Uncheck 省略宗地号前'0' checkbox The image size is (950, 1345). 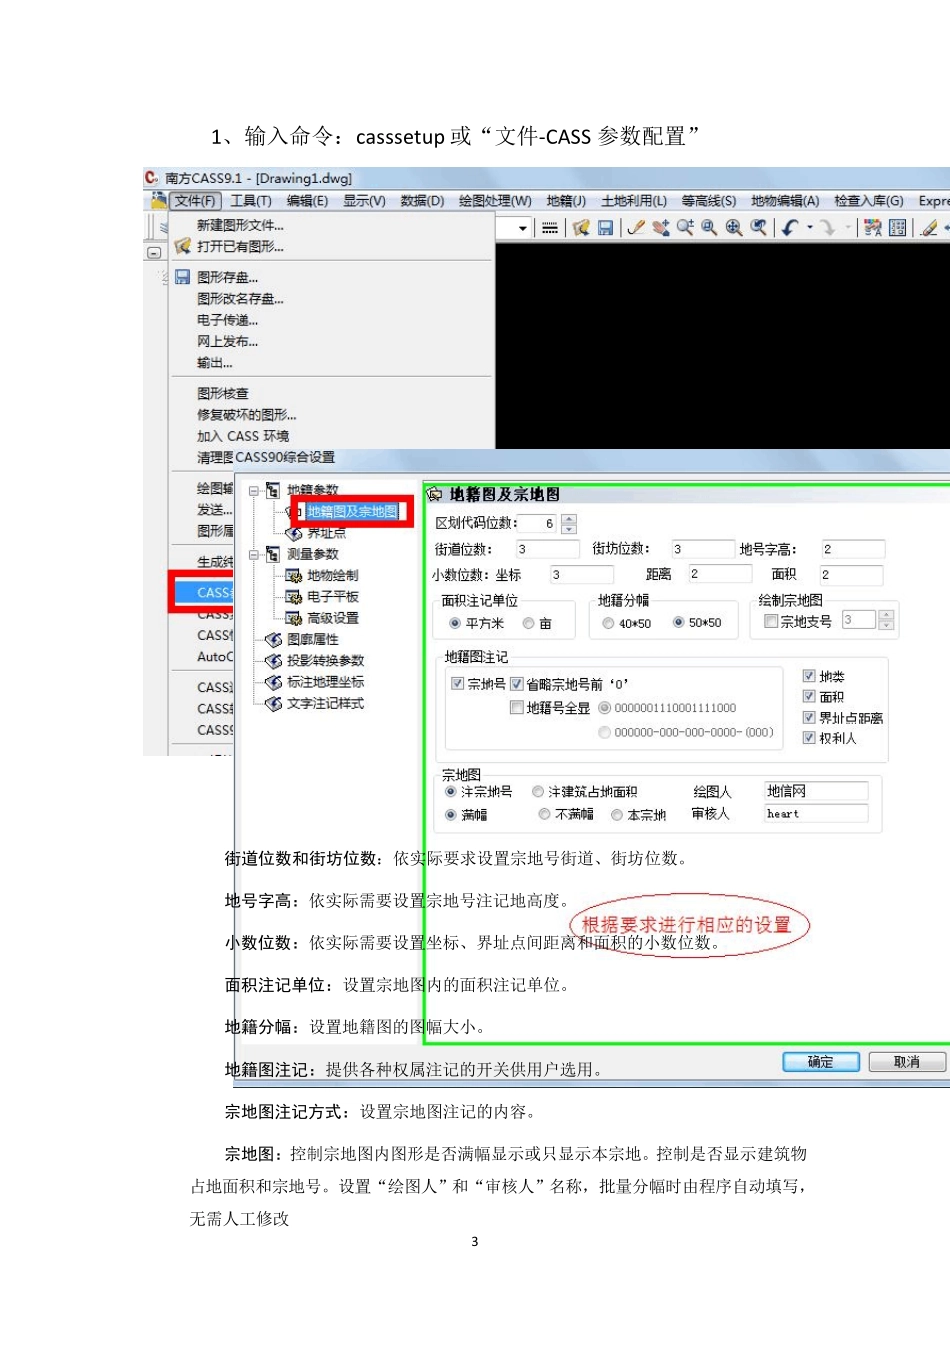517,684
